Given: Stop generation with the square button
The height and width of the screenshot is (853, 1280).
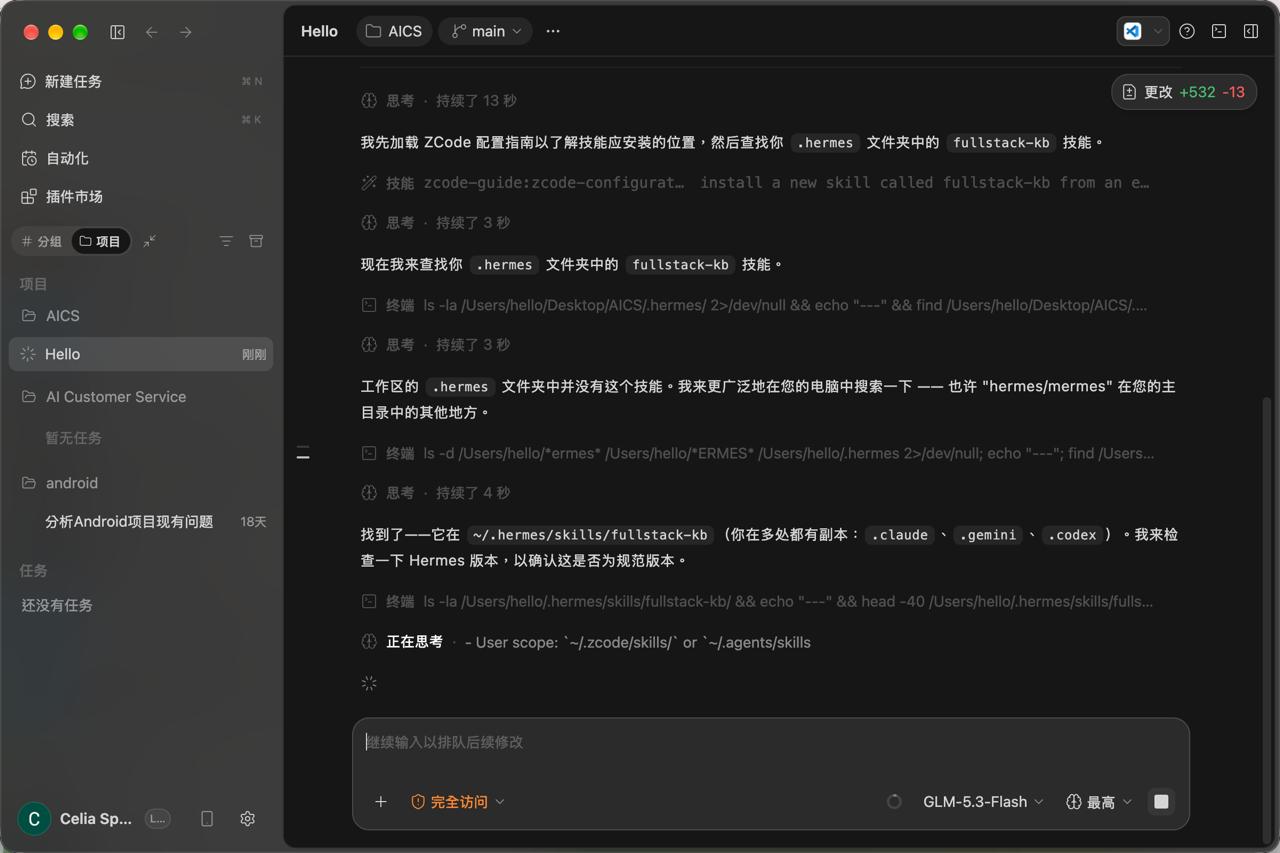Looking at the screenshot, I should pos(1161,802).
